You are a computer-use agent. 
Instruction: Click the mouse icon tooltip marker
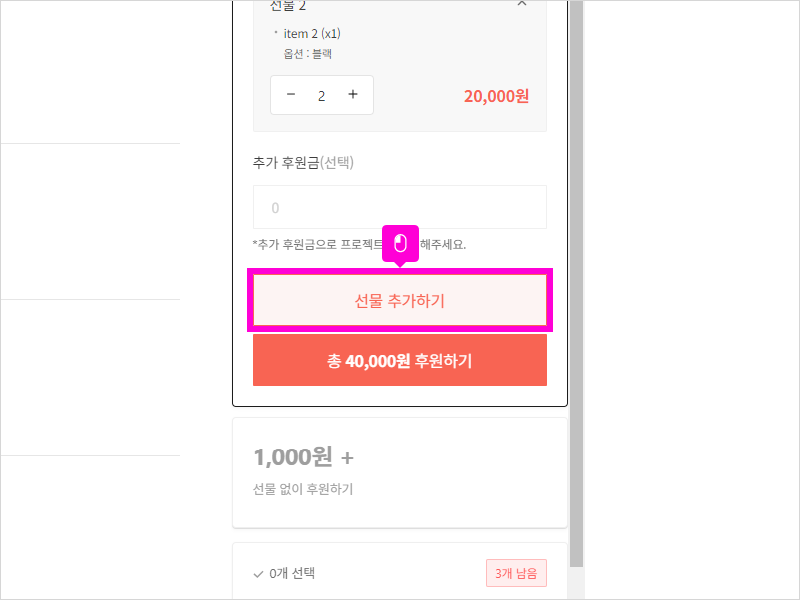point(400,243)
